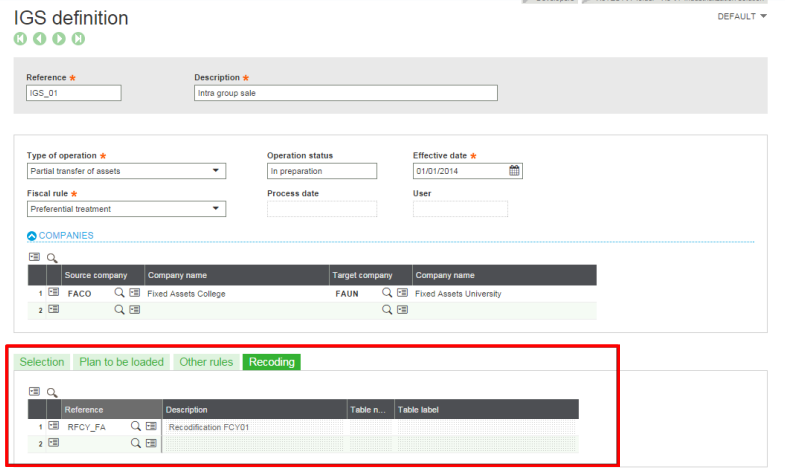Viewport: 785px width, 475px height.
Task: Click the empty Process date field
Action: [x=322, y=209]
